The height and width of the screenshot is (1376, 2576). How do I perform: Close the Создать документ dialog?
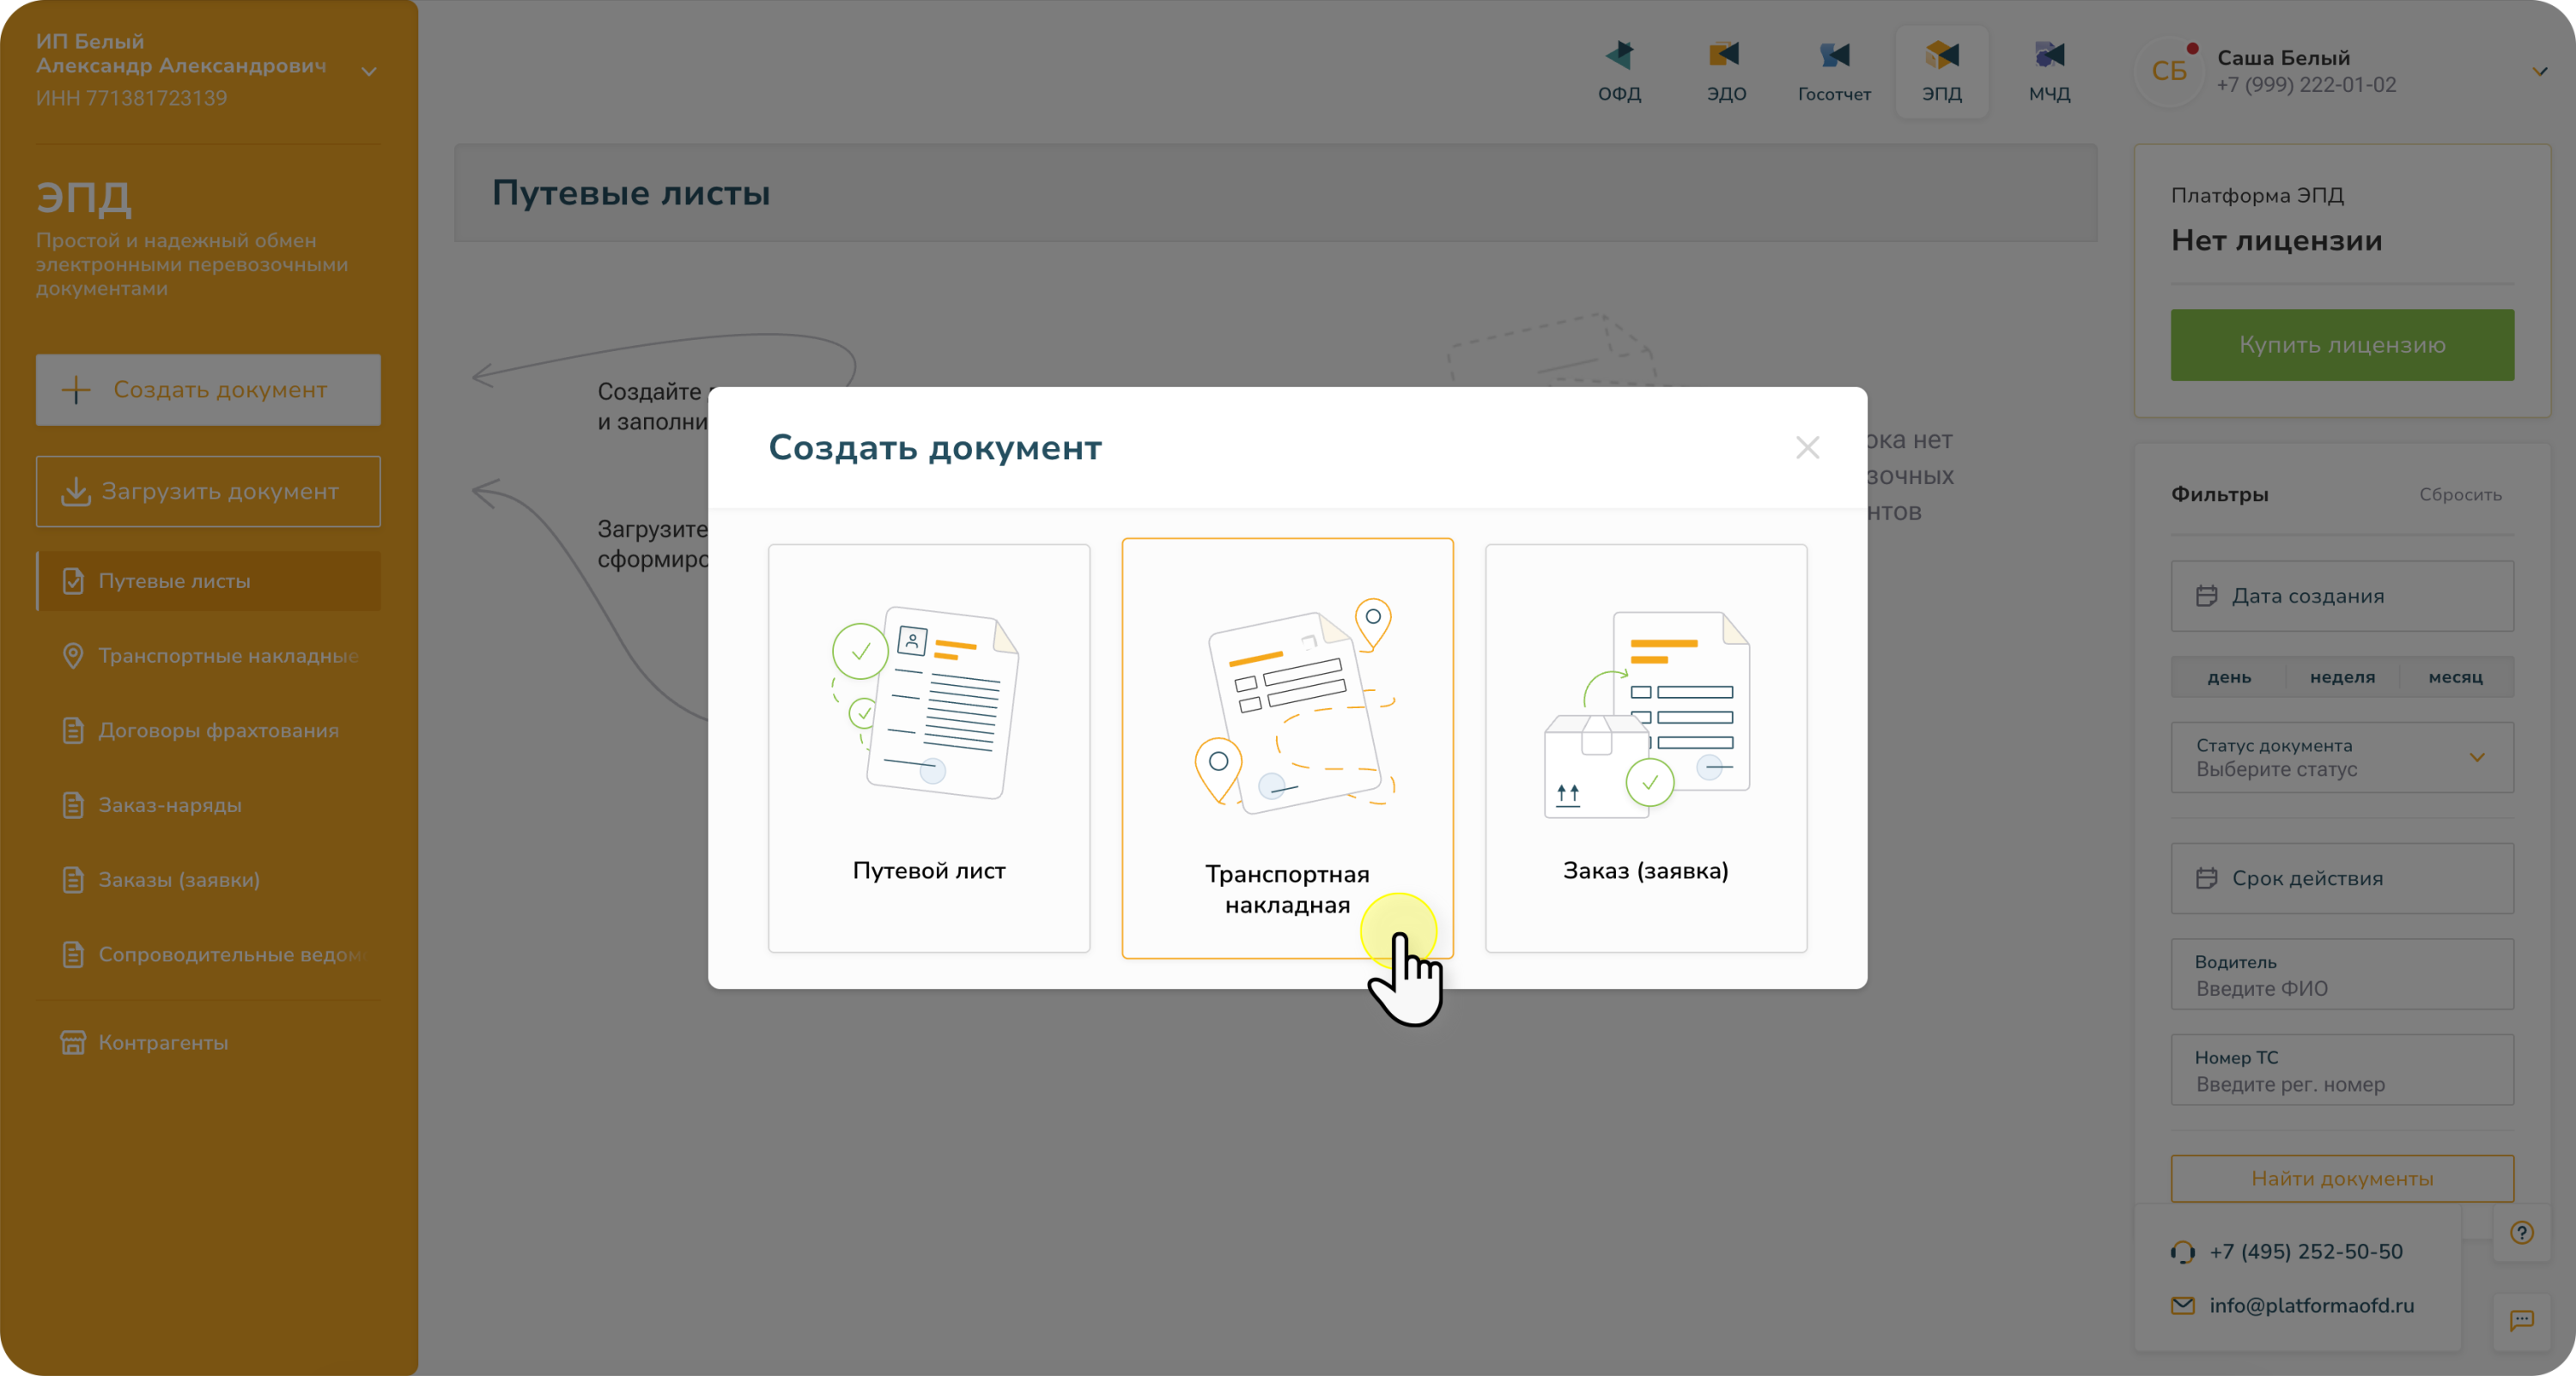coord(1807,447)
